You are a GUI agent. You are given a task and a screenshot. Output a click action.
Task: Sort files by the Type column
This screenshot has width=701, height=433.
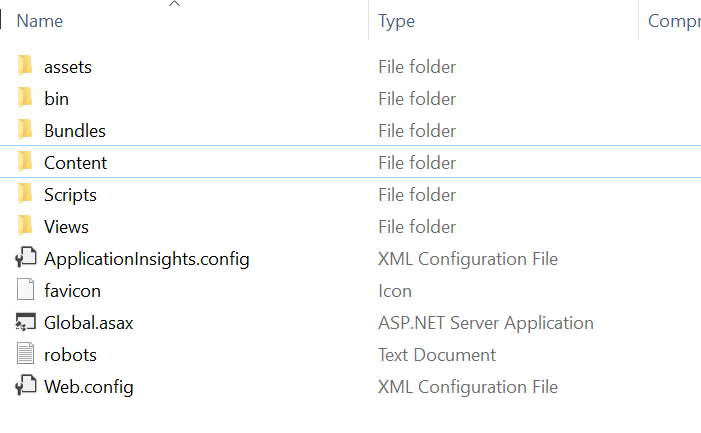click(x=397, y=21)
